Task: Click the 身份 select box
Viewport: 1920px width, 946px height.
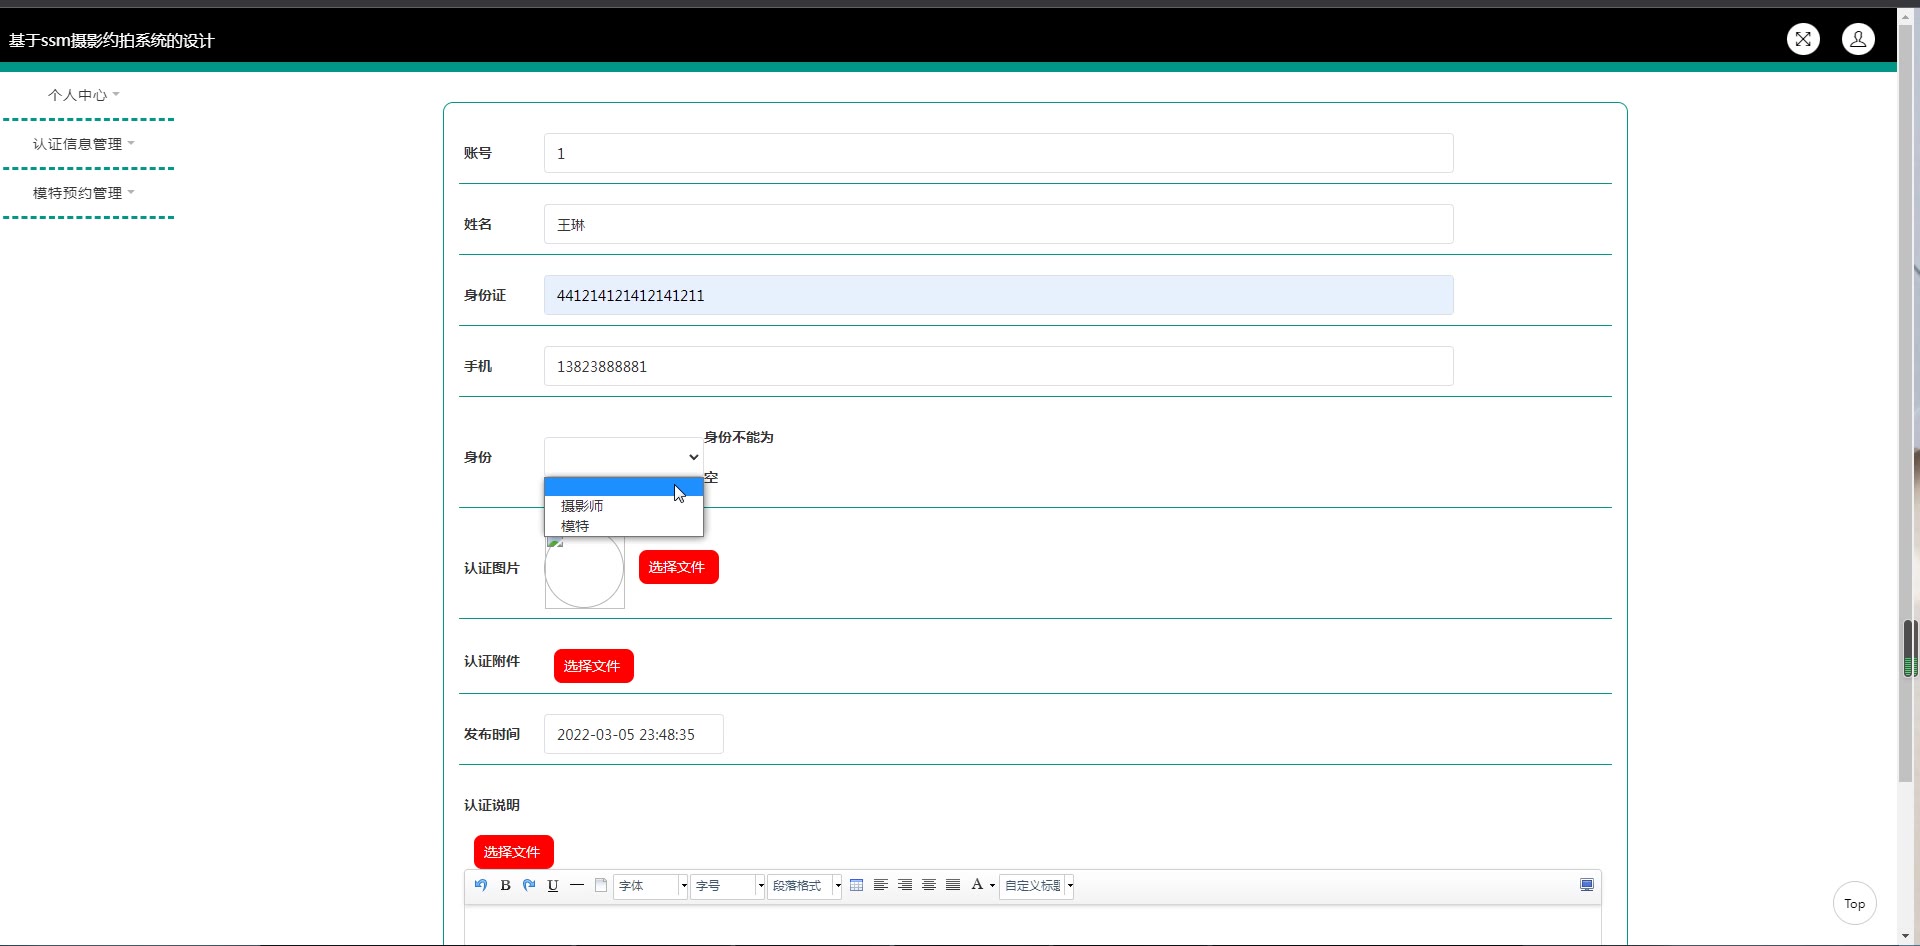Action: pyautogui.click(x=624, y=457)
